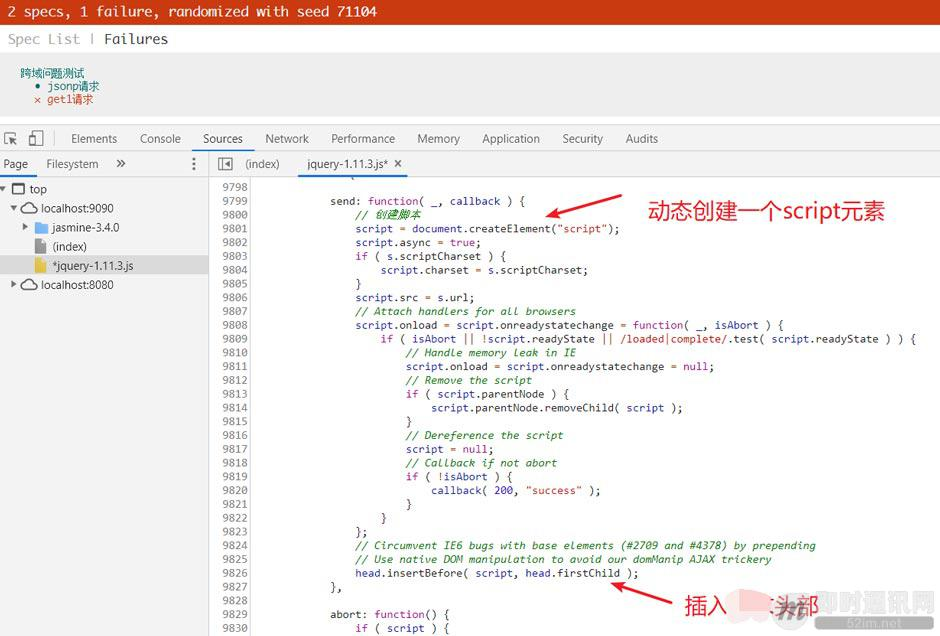The height and width of the screenshot is (636, 940).
Task: Click the '// Attach handlers for all browsers' comment
Action: pos(465,311)
